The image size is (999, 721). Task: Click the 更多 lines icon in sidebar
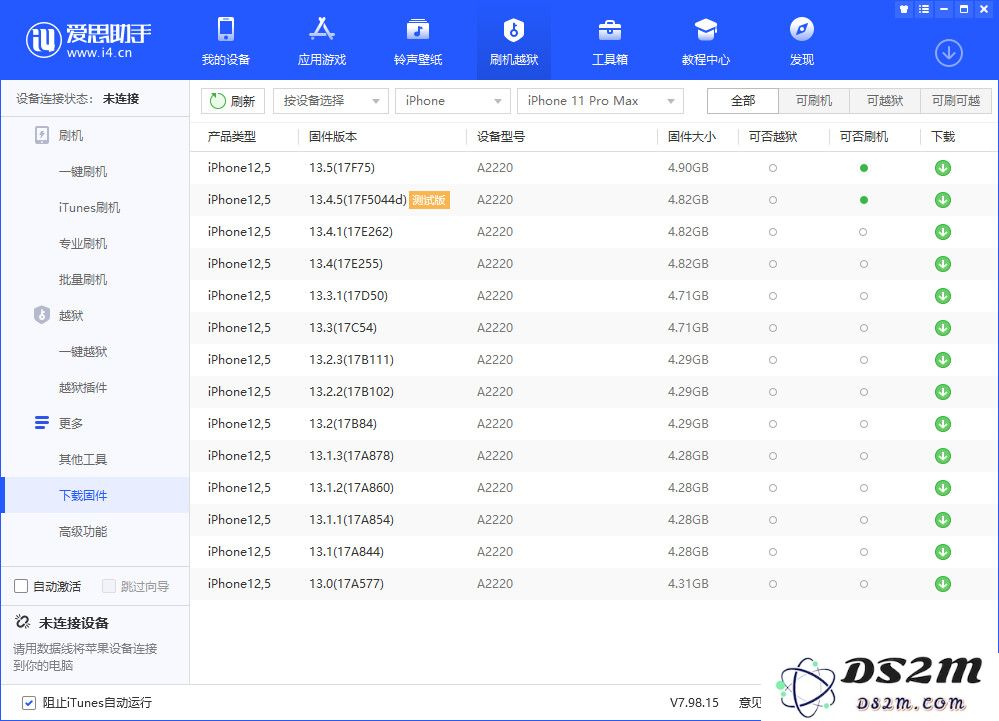click(x=41, y=423)
